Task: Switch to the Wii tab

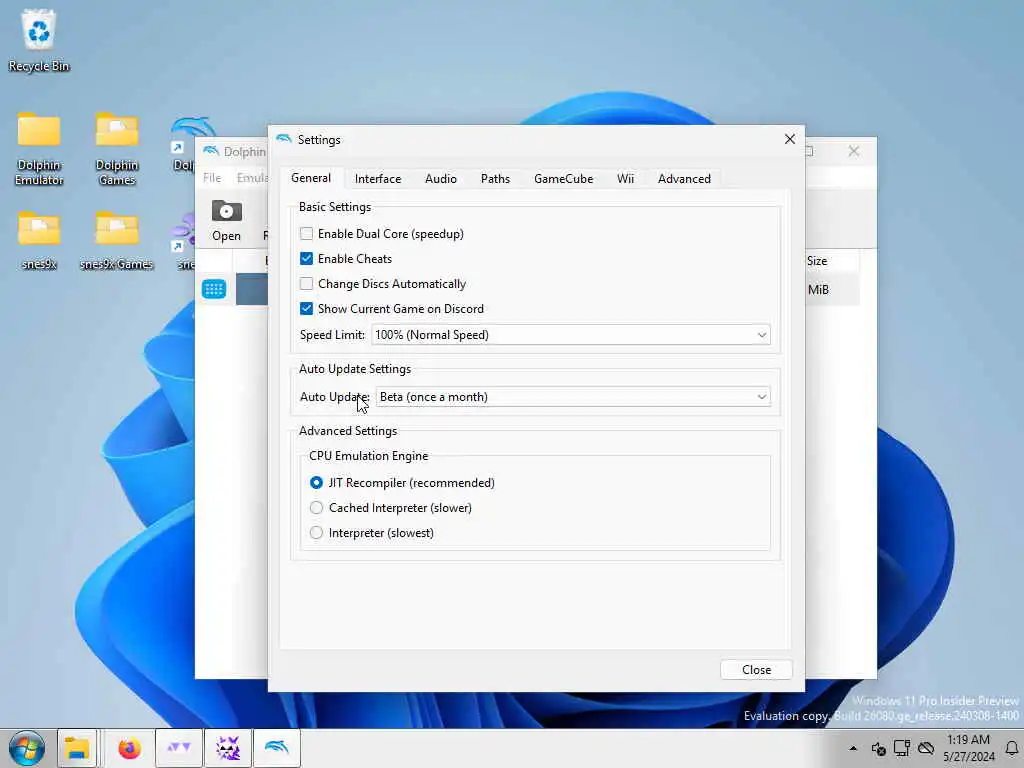Action: coord(625,178)
